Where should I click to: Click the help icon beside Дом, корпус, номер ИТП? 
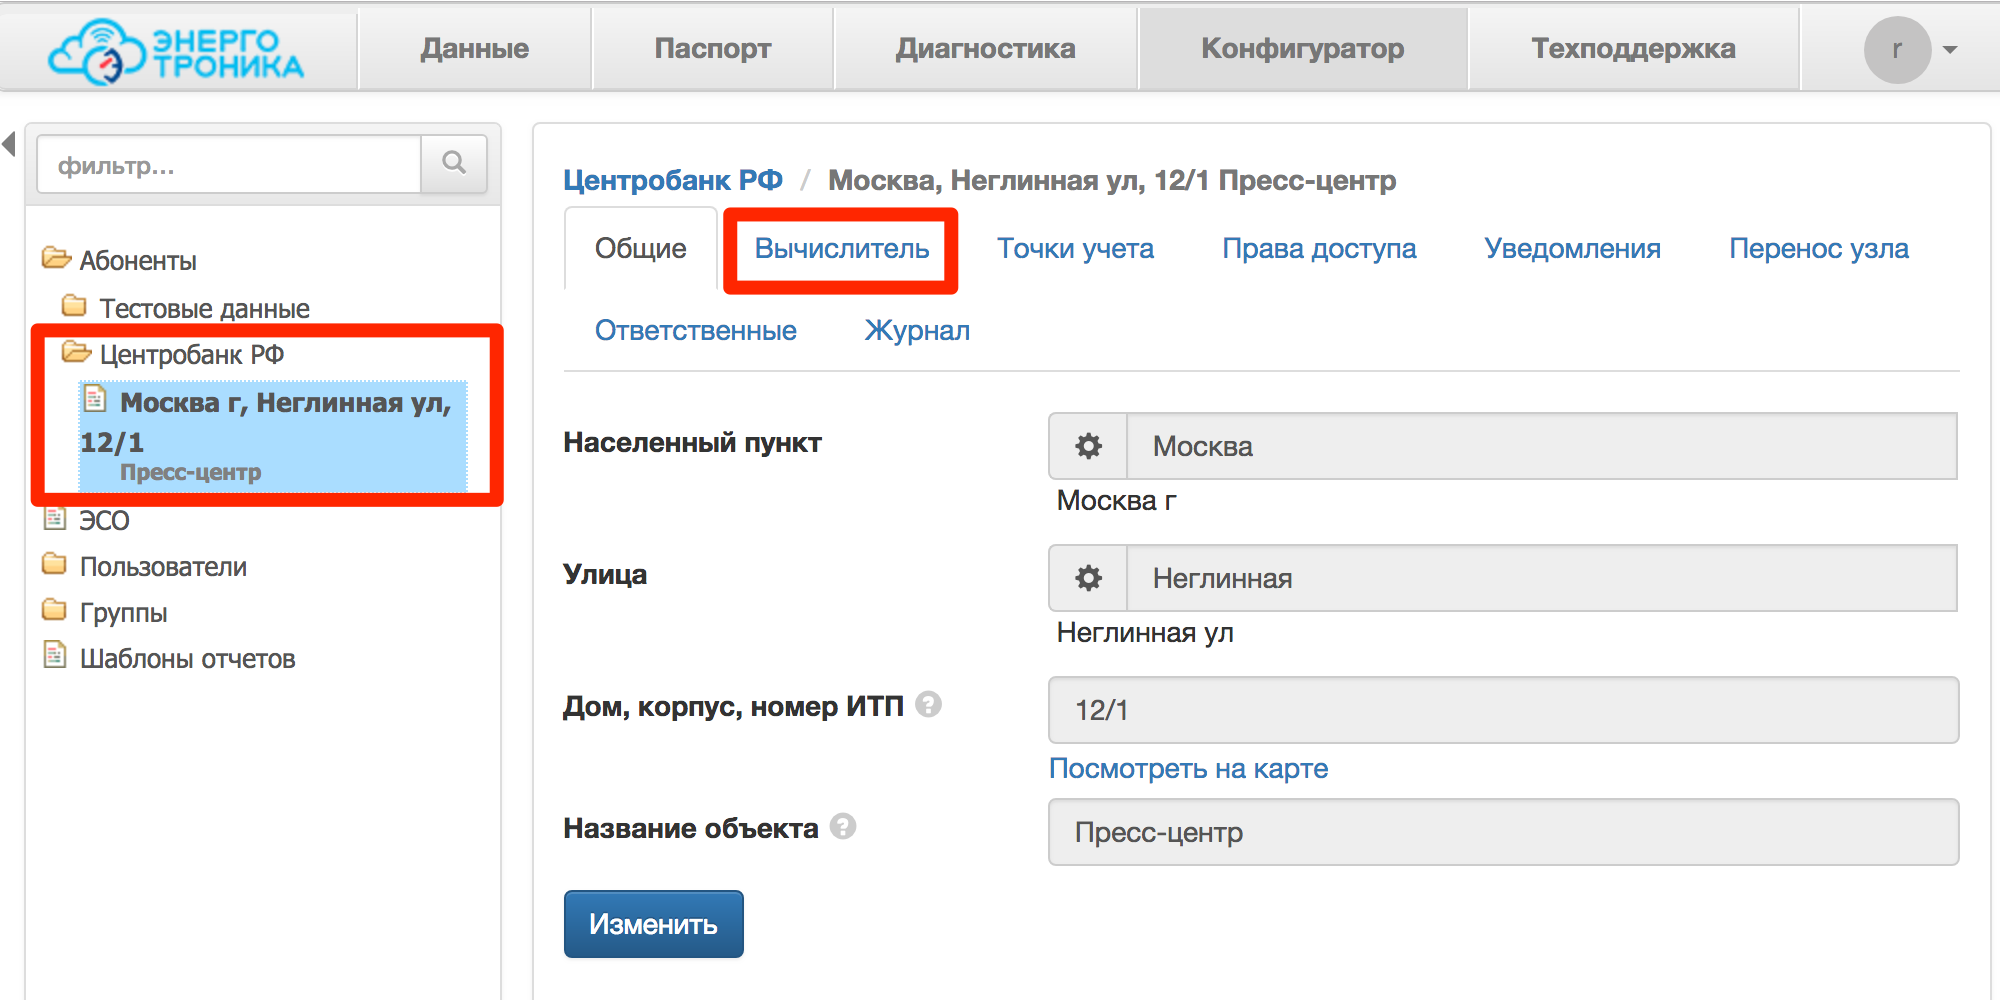coord(929,705)
